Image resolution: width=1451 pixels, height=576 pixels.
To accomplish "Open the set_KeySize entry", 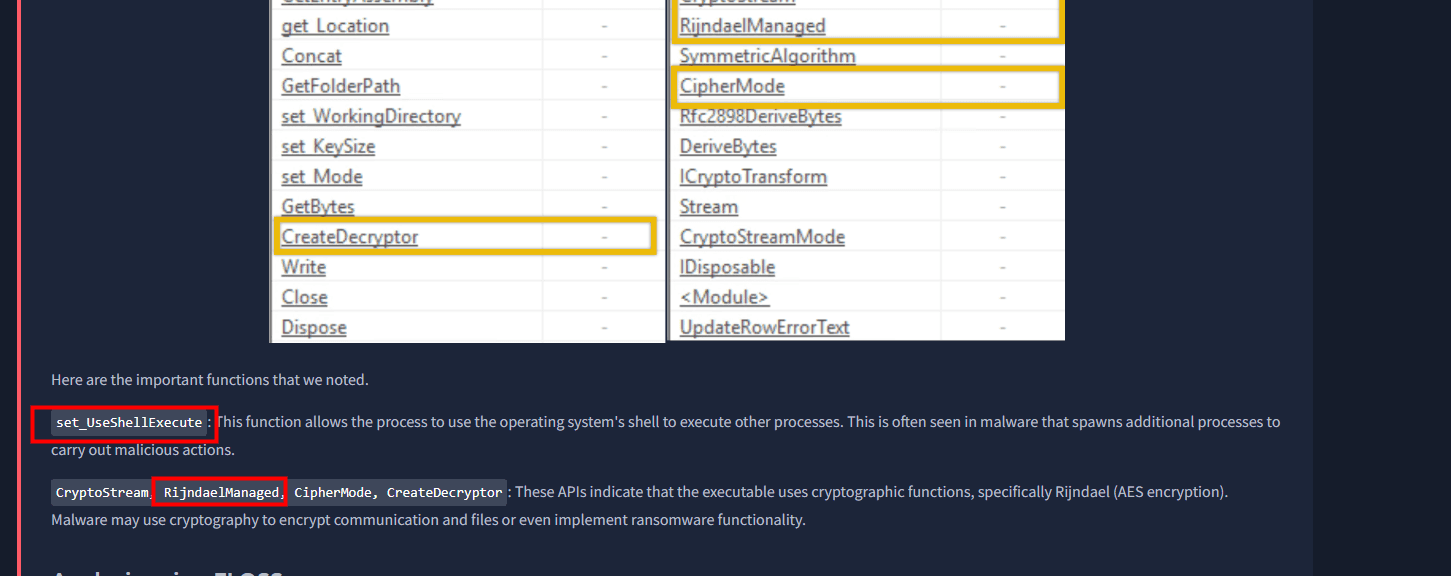I will (x=328, y=146).
